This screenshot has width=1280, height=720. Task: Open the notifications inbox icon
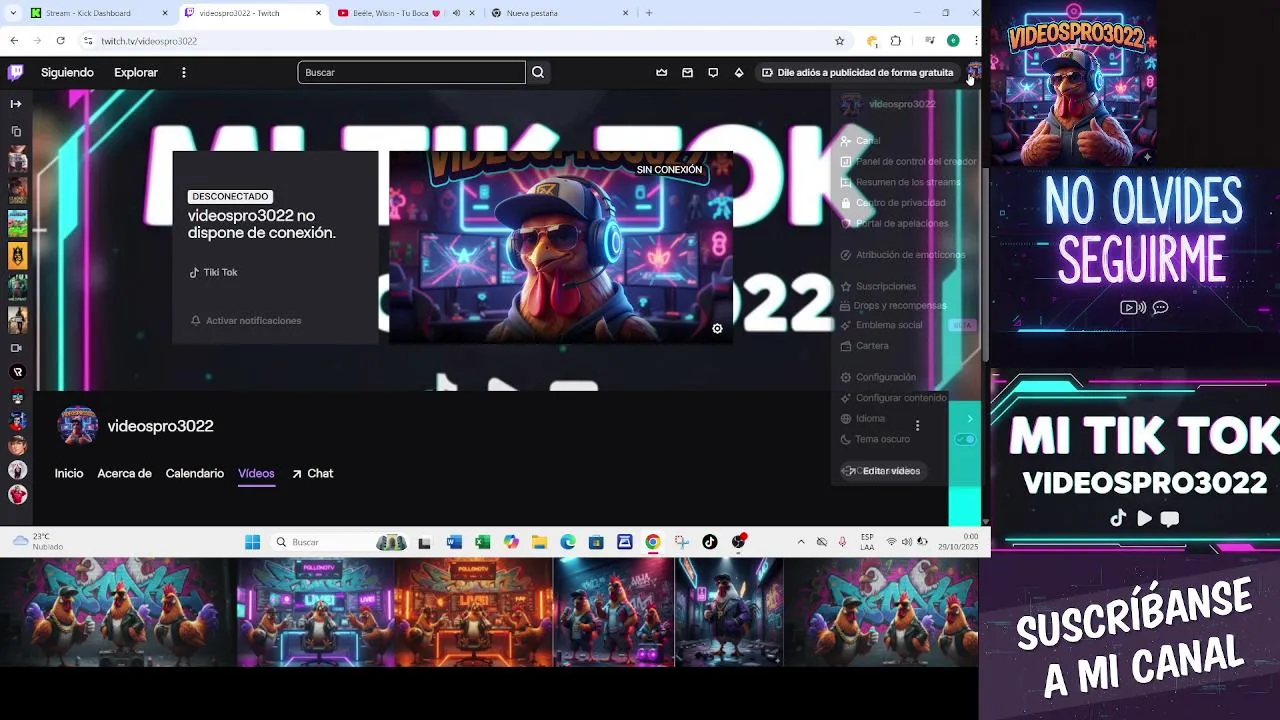point(687,72)
